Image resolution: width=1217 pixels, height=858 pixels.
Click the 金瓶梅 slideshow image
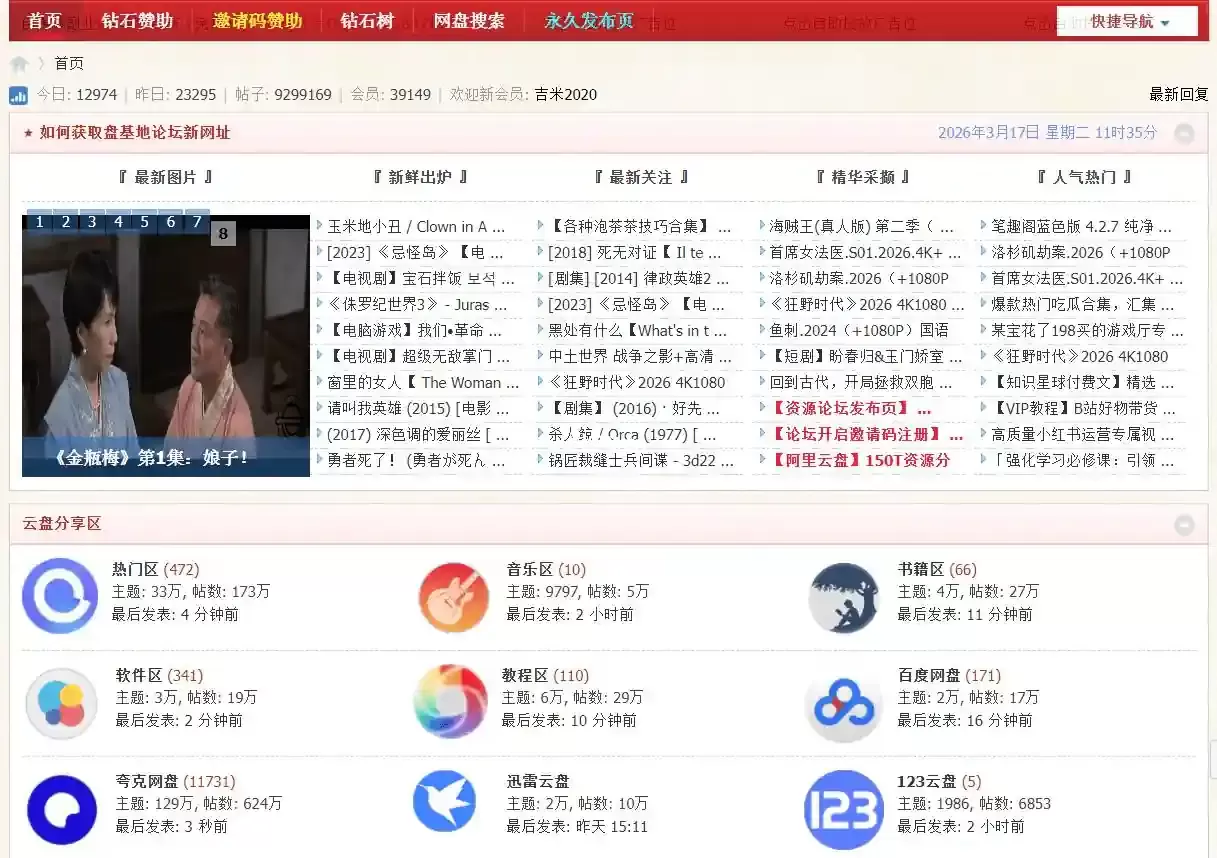166,345
